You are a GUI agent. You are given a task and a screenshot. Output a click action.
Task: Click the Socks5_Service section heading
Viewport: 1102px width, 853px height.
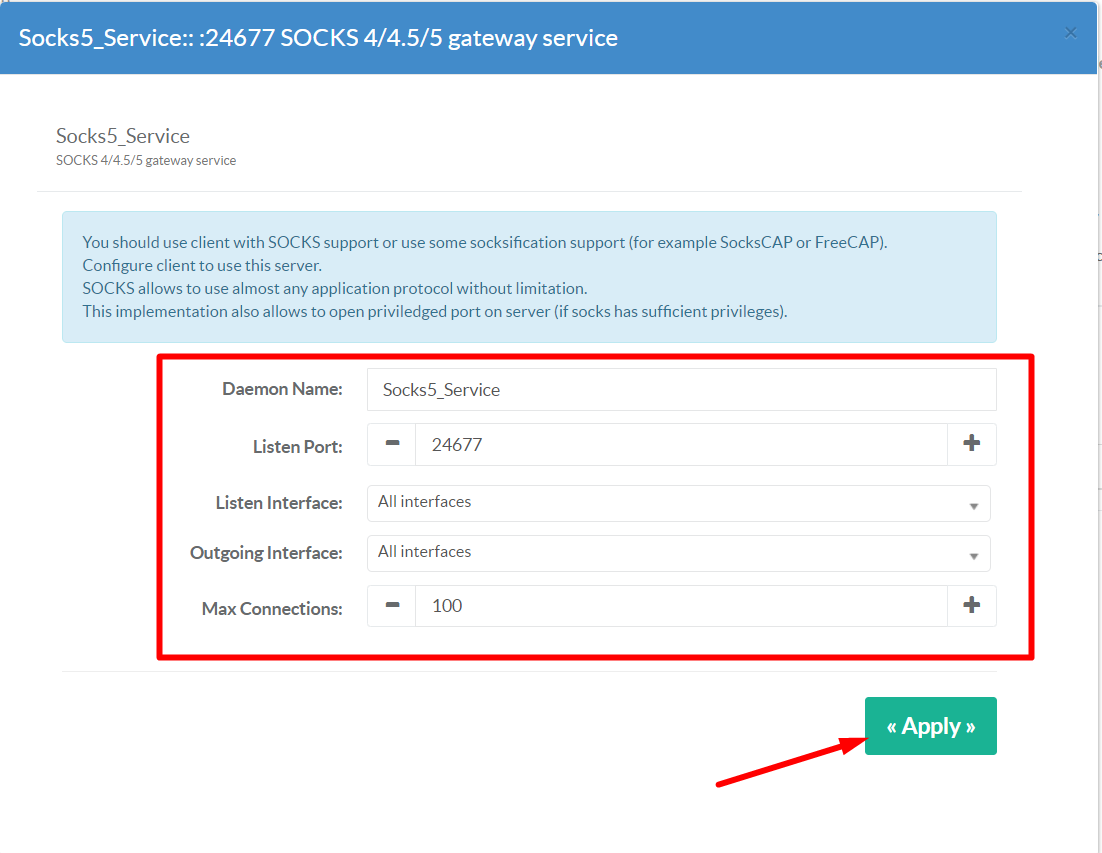point(123,136)
